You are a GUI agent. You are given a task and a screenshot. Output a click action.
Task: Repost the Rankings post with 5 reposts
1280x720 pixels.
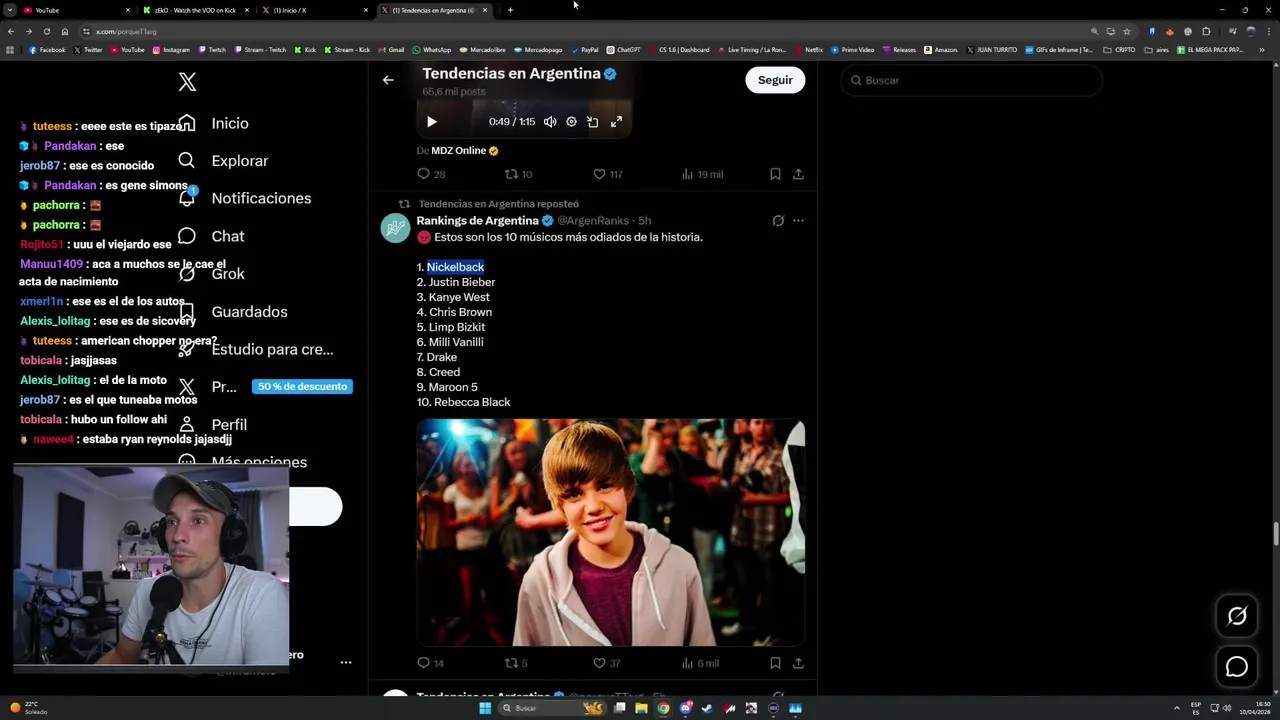click(516, 663)
